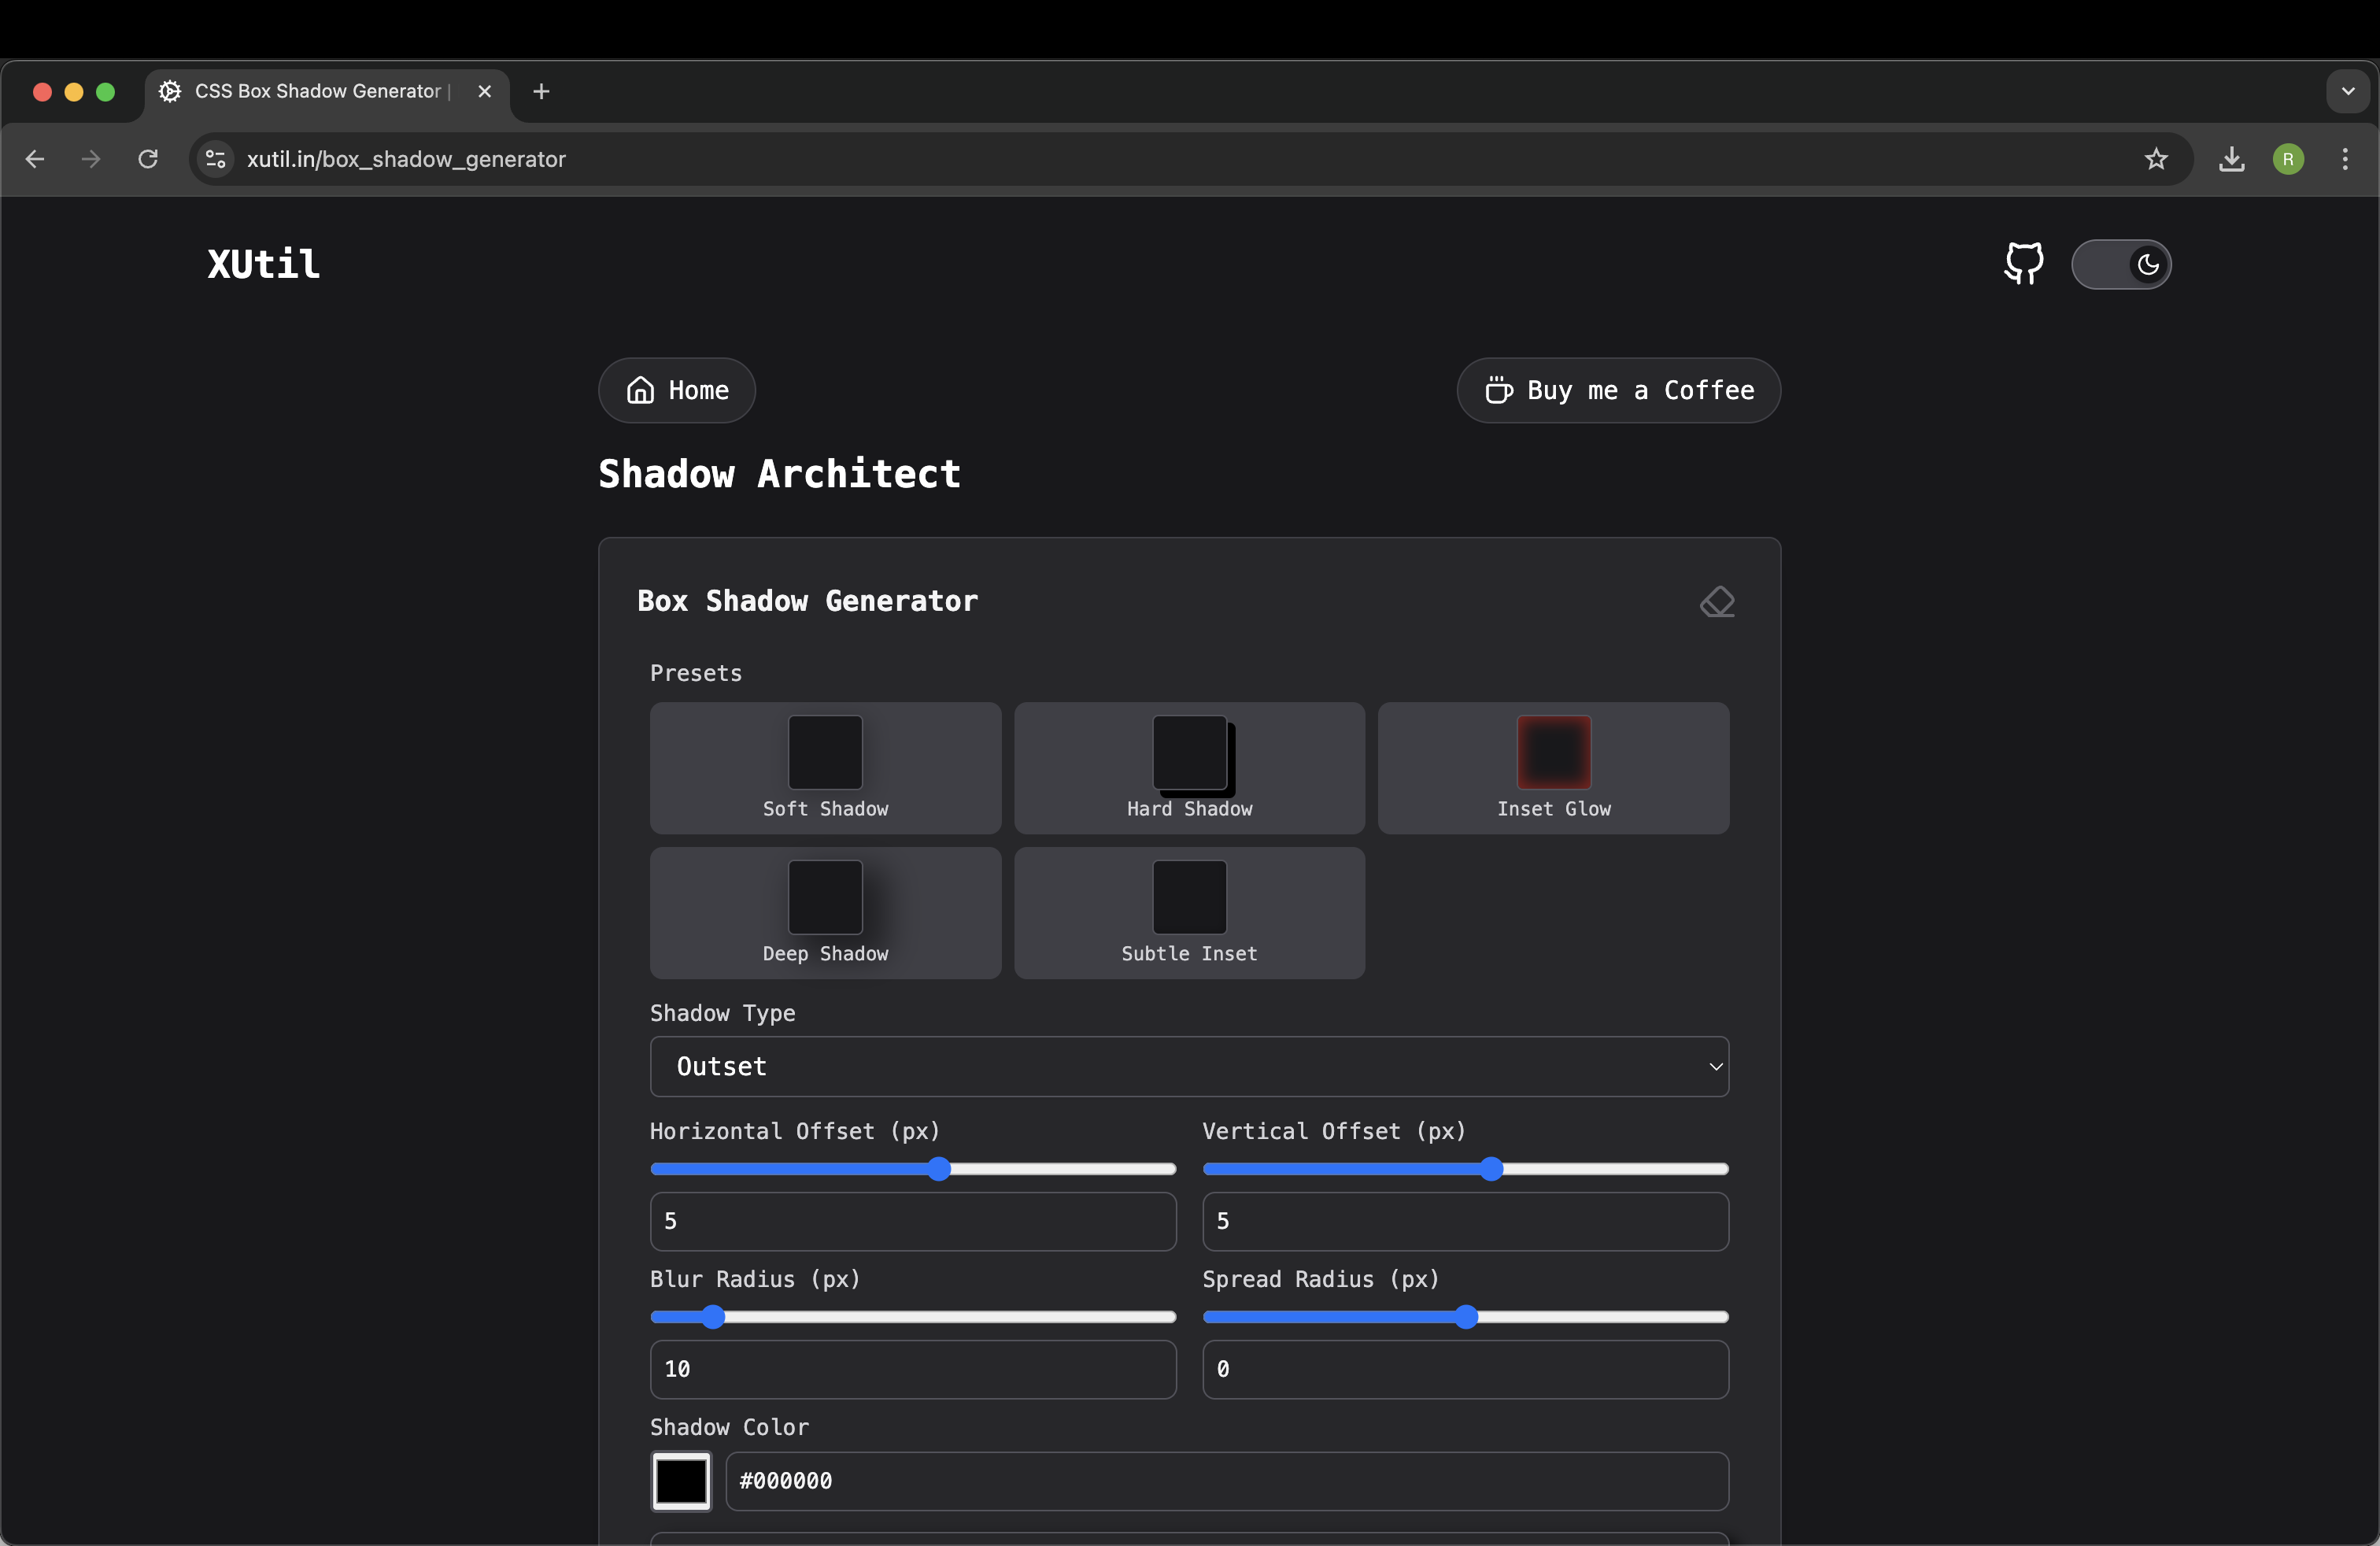Viewport: 2380px width, 1546px height.
Task: Focus the Spread Radius value field
Action: coord(1465,1369)
